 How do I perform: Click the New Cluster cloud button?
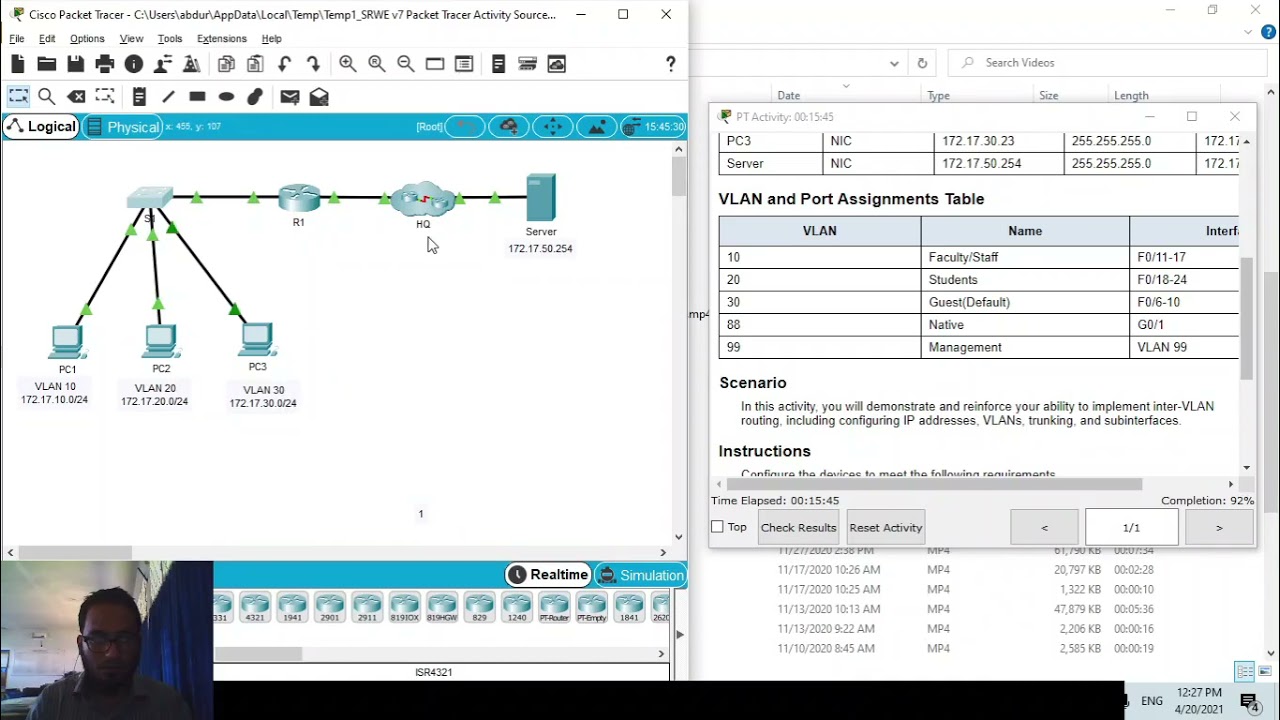coord(509,127)
